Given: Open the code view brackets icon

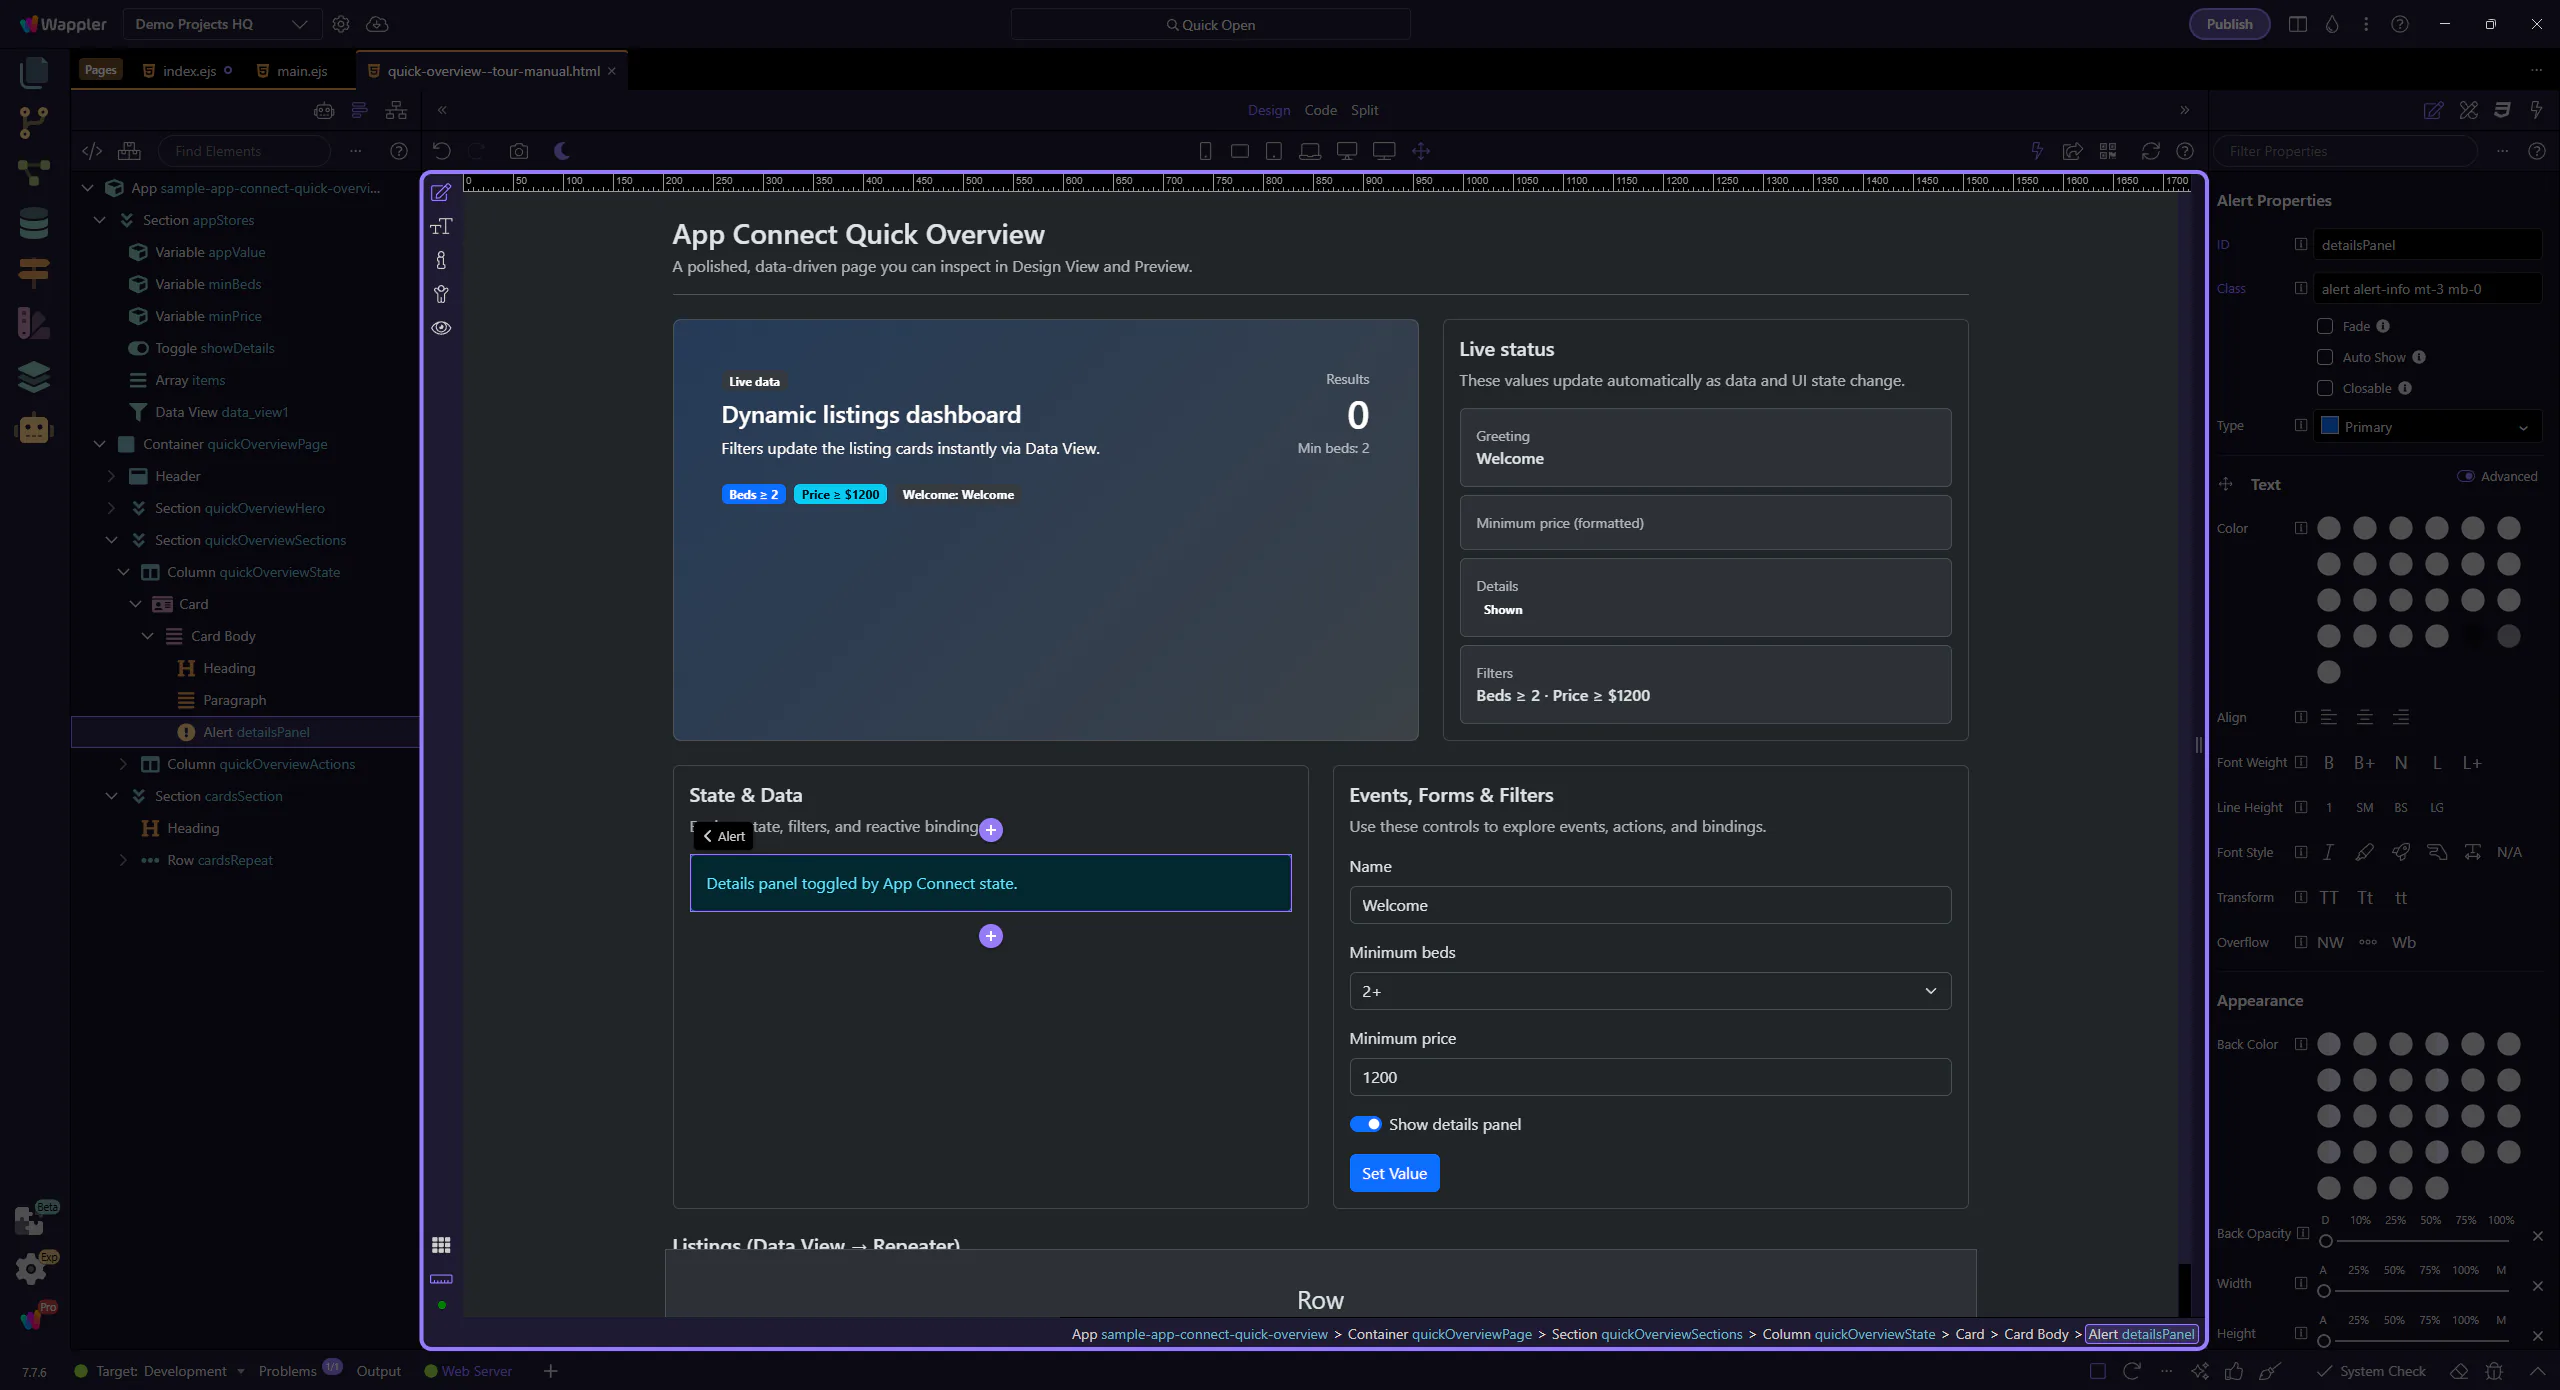Looking at the screenshot, I should click(x=92, y=151).
